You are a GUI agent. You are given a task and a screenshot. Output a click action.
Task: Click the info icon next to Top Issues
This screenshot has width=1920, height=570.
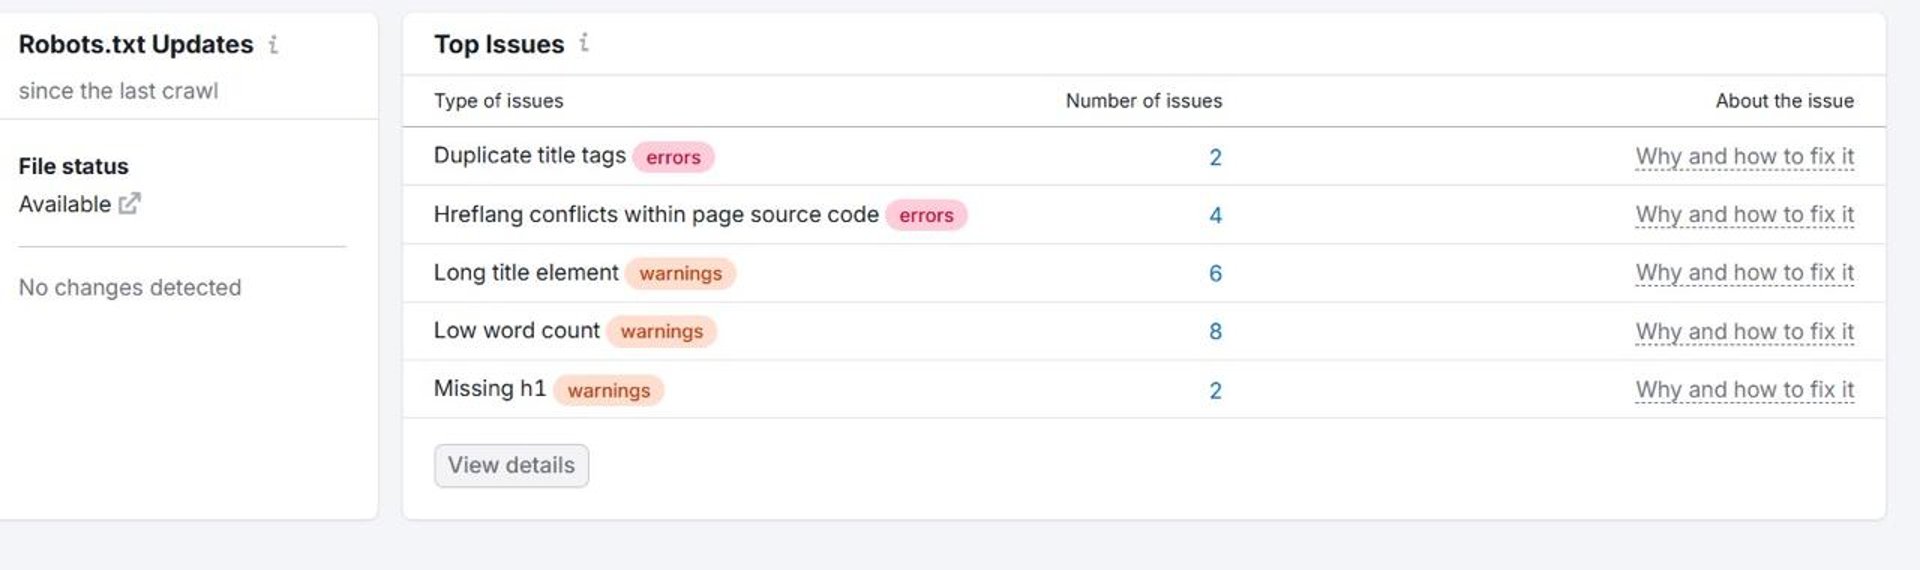coord(584,43)
